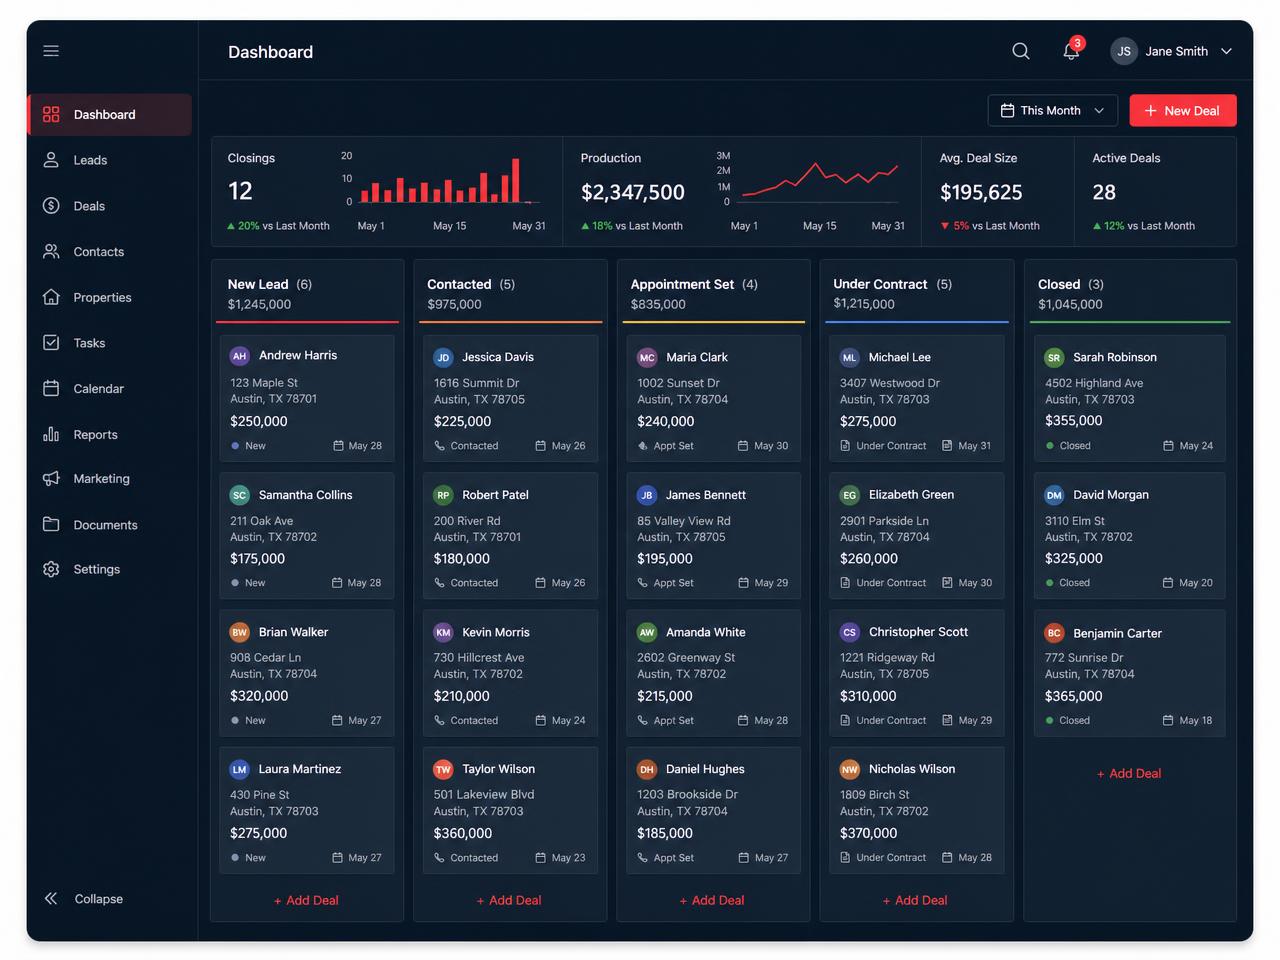This screenshot has height=960, width=1280.
Task: Click the Leads person icon
Action: (x=51, y=160)
